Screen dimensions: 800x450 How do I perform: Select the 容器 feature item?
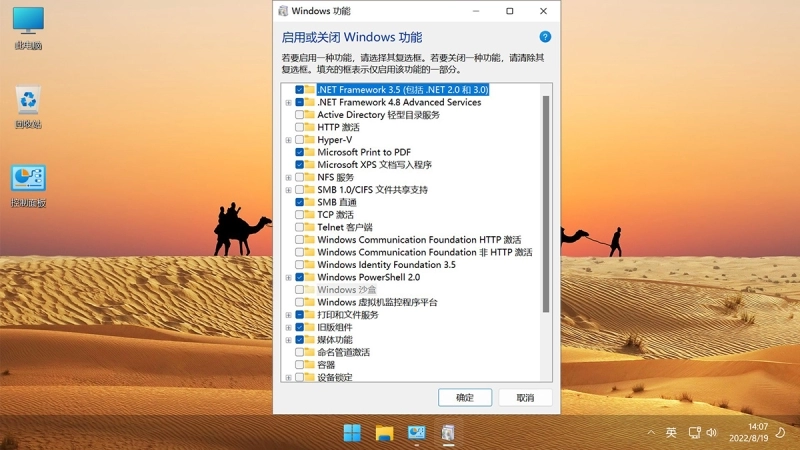click(326, 365)
